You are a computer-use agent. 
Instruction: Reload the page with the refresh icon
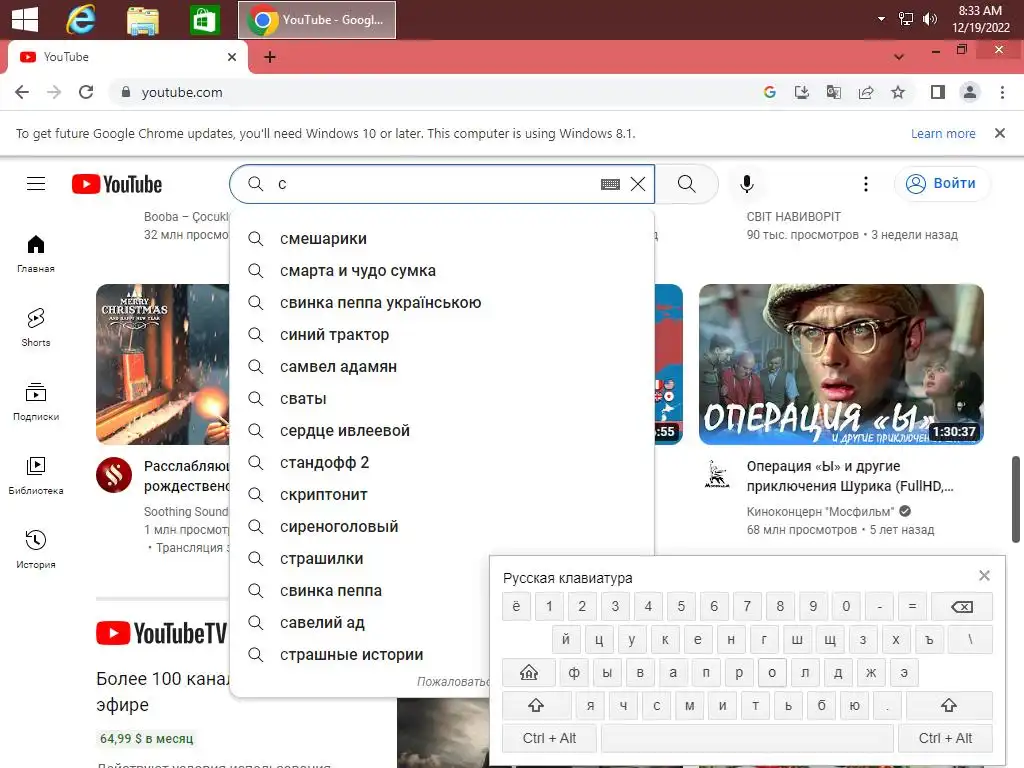(x=86, y=92)
